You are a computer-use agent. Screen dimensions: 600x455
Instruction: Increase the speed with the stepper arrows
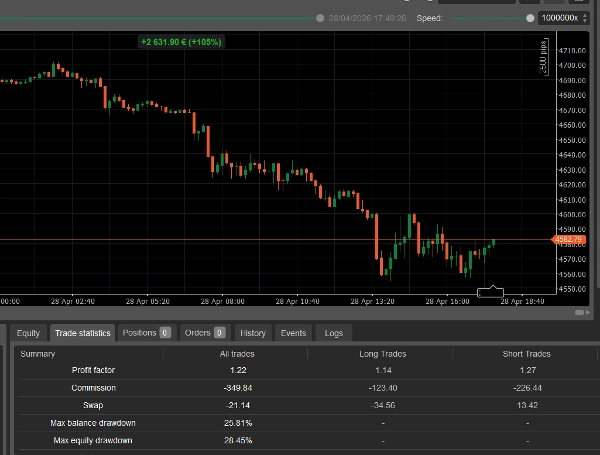point(585,15)
